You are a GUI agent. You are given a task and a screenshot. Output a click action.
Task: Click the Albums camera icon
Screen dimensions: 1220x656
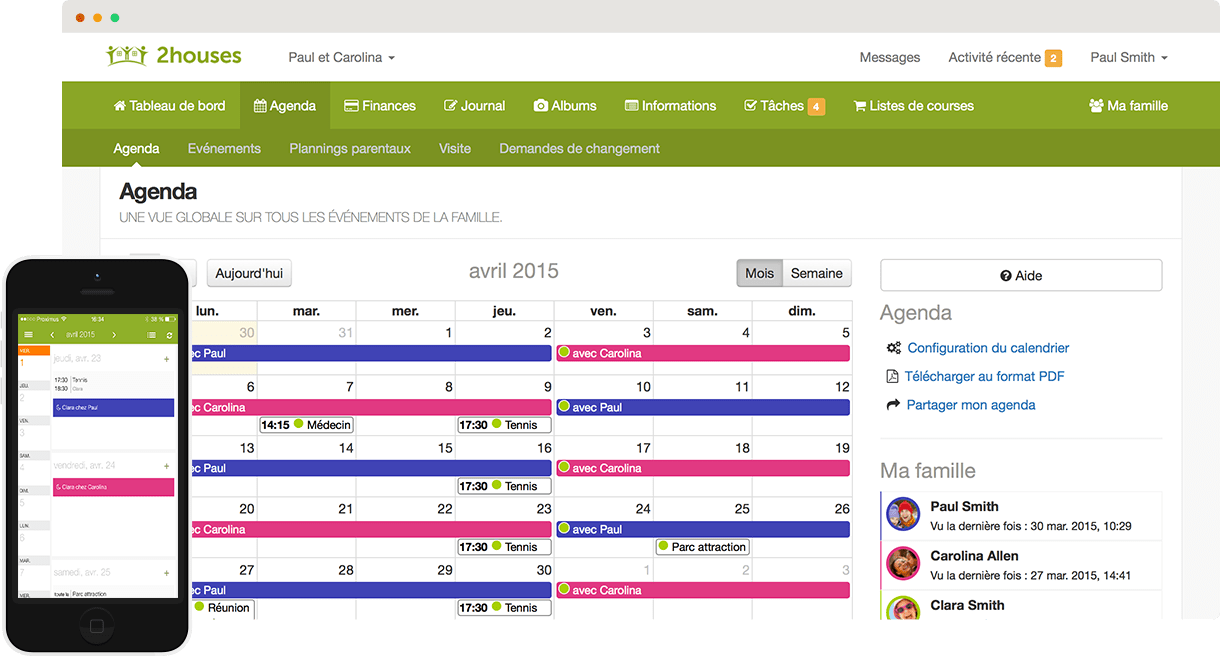pos(540,106)
